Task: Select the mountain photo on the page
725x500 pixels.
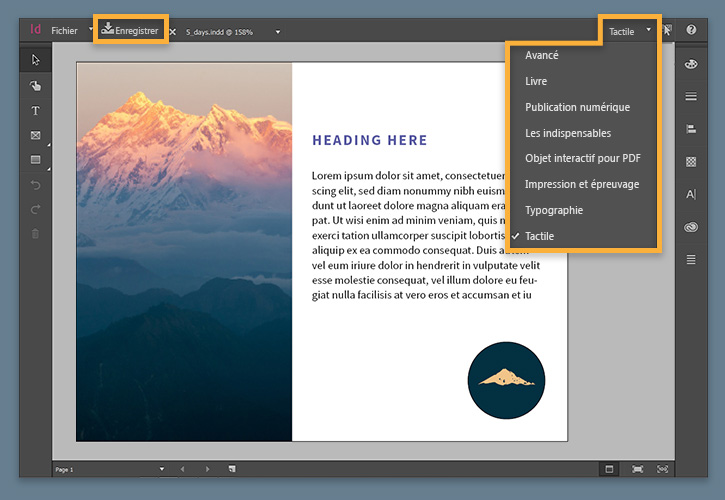Action: (184, 252)
